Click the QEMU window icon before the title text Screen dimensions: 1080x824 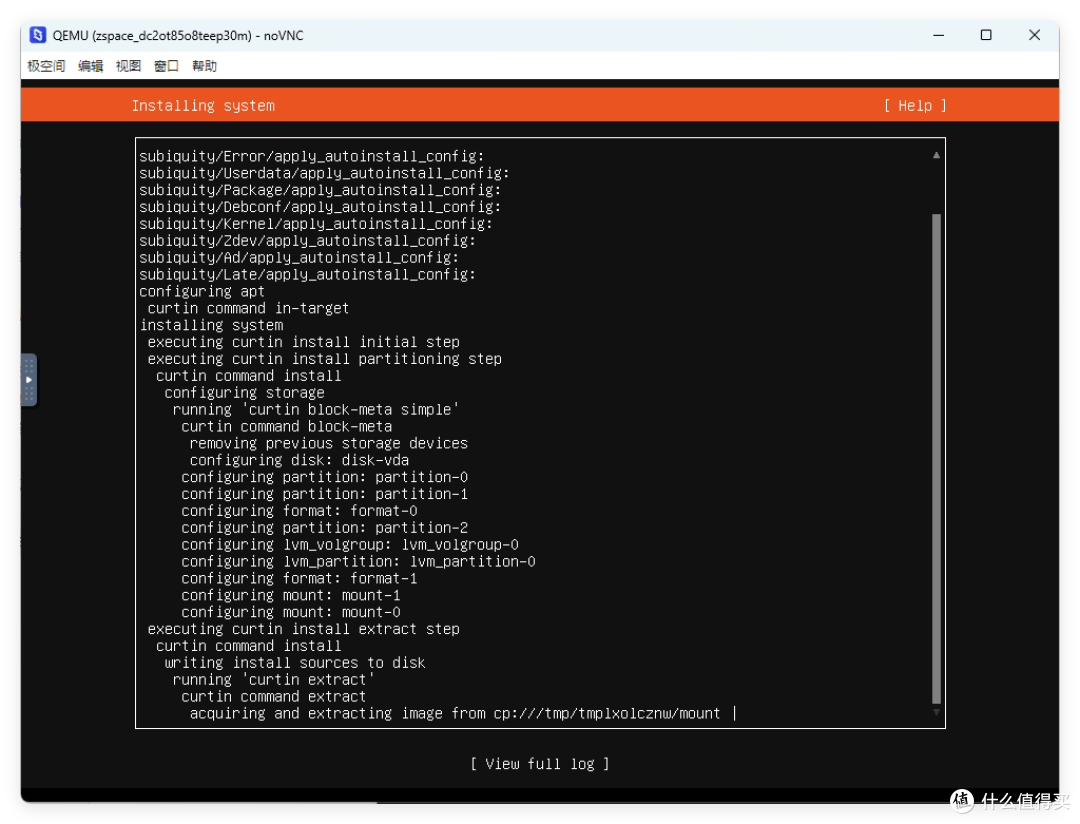coord(37,35)
